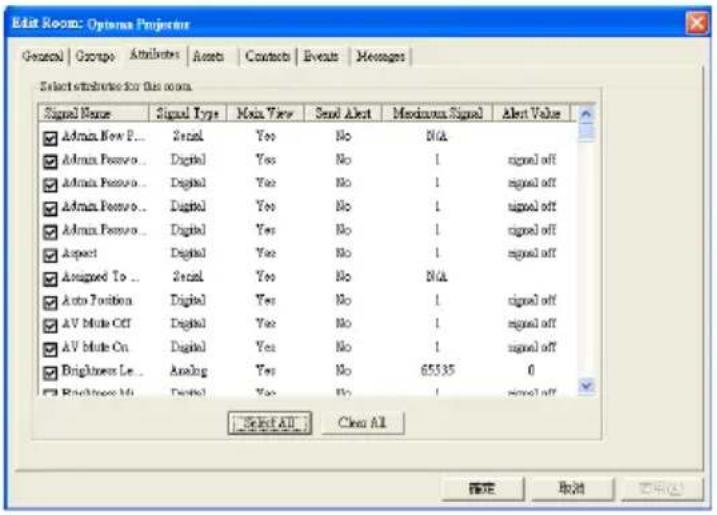This screenshot has width=717, height=515.
Task: Click the Clear All button
Action: click(362, 423)
